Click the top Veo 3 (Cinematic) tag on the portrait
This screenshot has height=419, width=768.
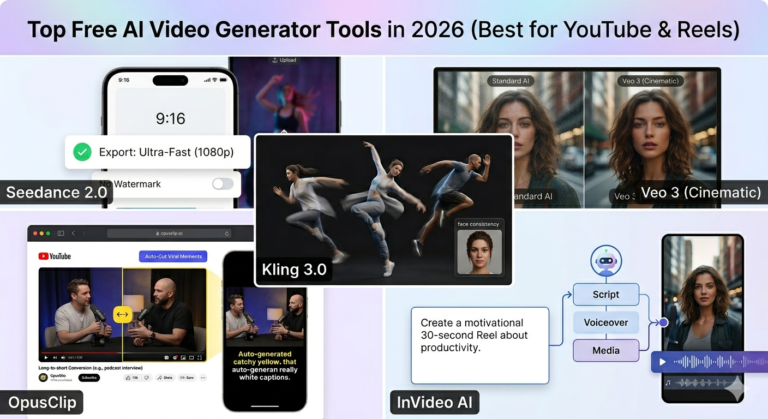650,81
